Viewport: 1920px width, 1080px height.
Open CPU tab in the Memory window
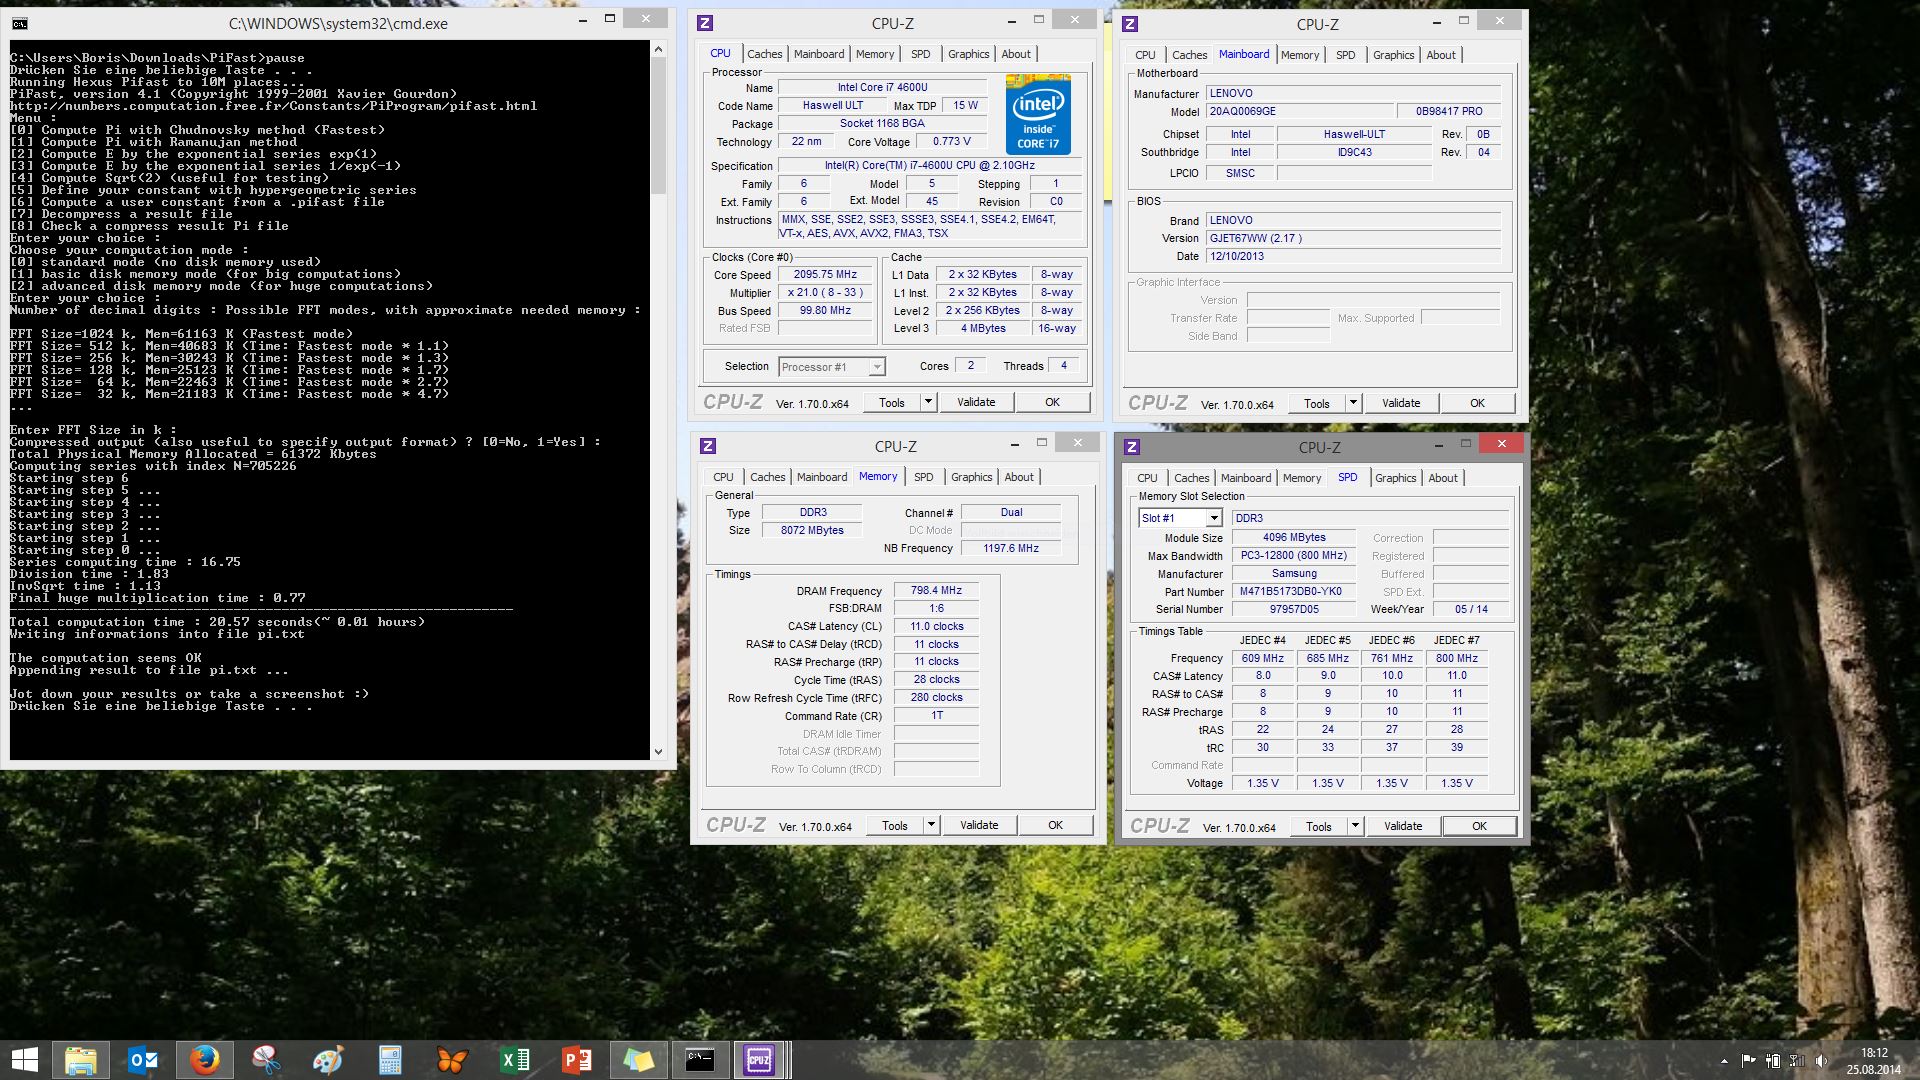click(x=723, y=477)
